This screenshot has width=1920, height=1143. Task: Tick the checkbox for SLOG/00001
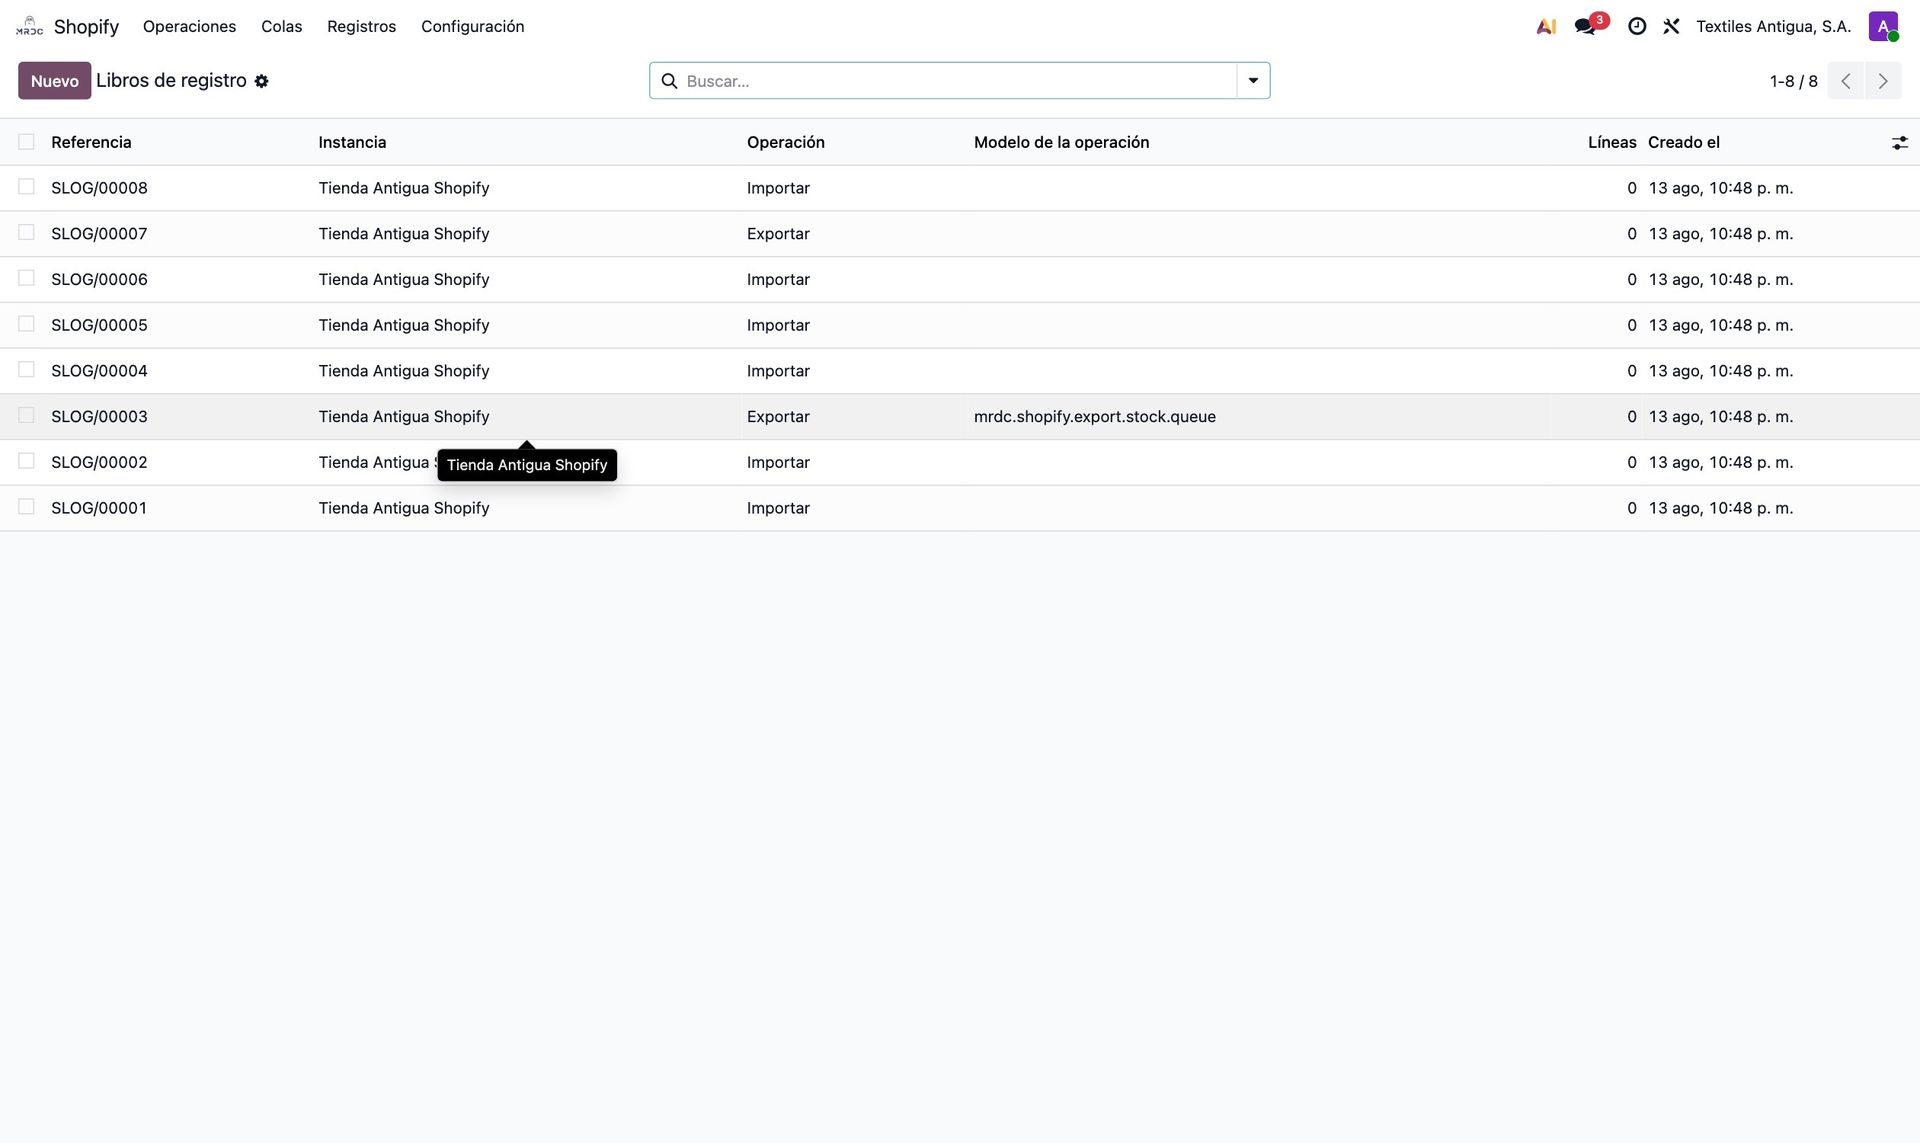[x=26, y=507]
